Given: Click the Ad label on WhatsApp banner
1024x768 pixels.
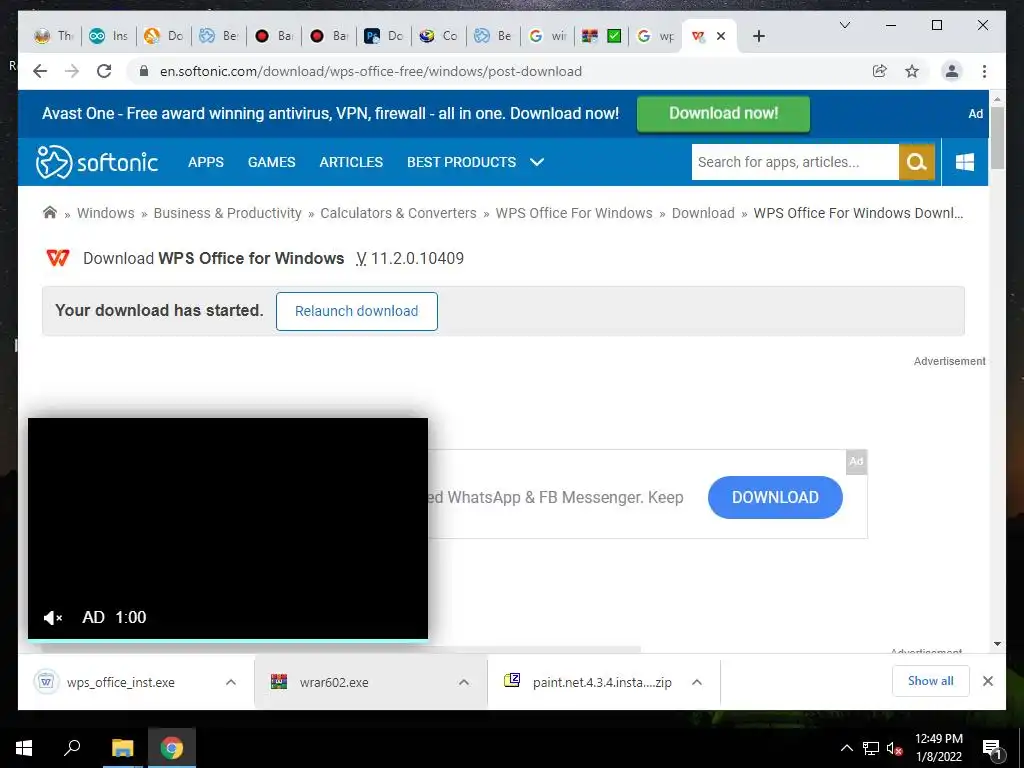Looking at the screenshot, I should 856,461.
